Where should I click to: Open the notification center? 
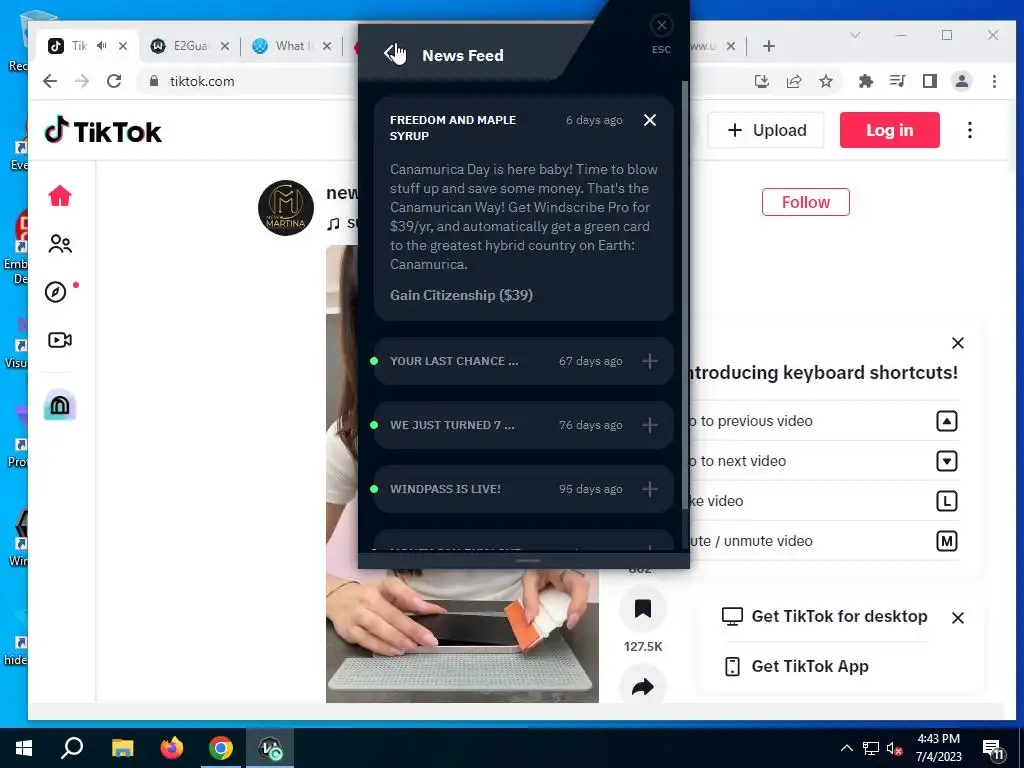tap(993, 749)
